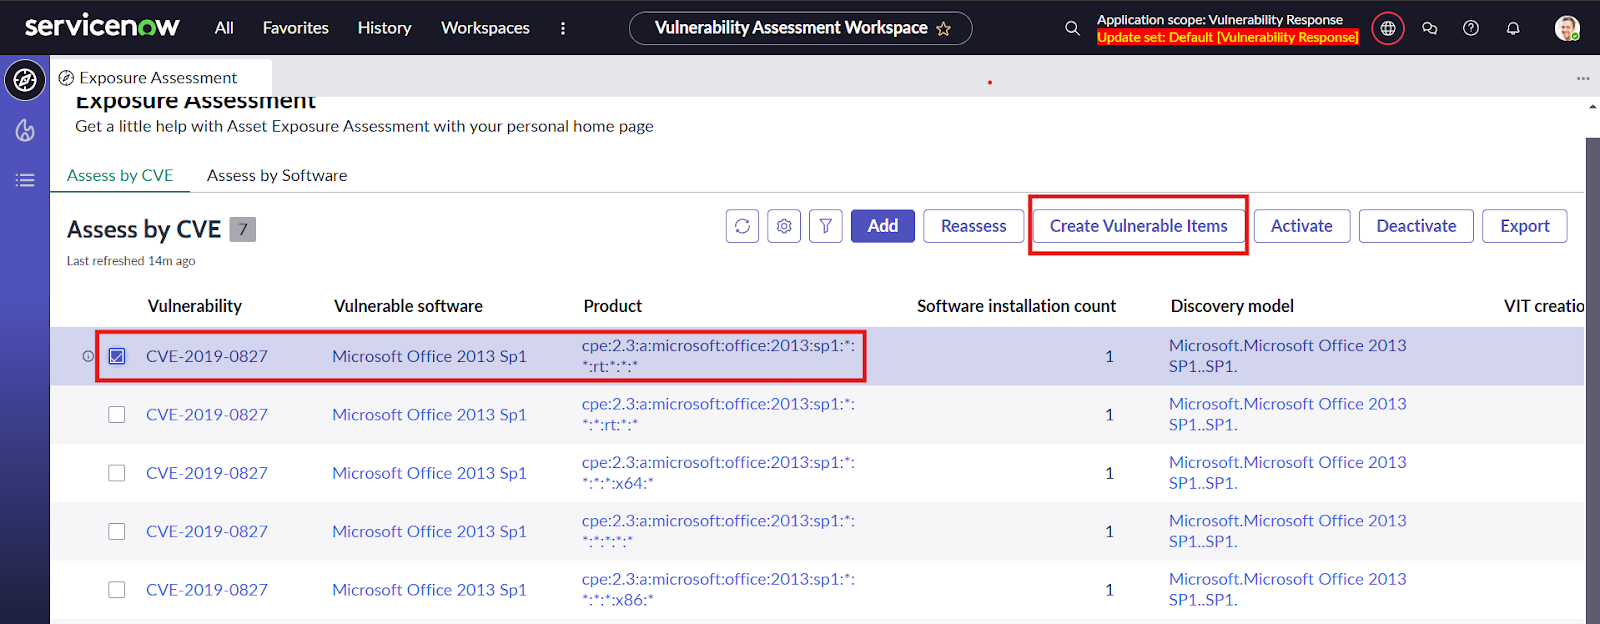
Task: Open discovery model link in first row
Action: tap(1287, 356)
